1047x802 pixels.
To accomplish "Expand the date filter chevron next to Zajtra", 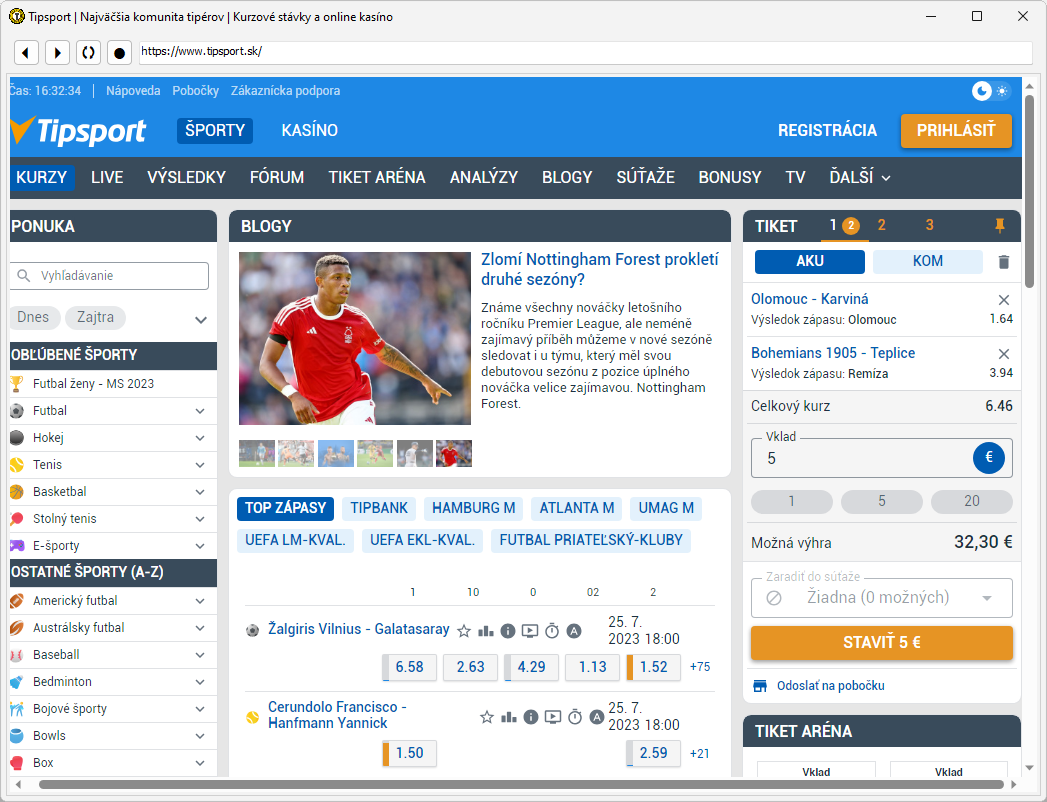I will pyautogui.click(x=201, y=320).
